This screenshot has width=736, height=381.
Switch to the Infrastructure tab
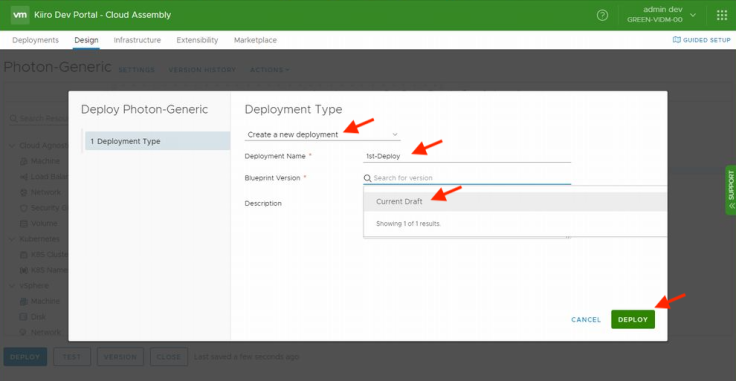click(x=137, y=40)
